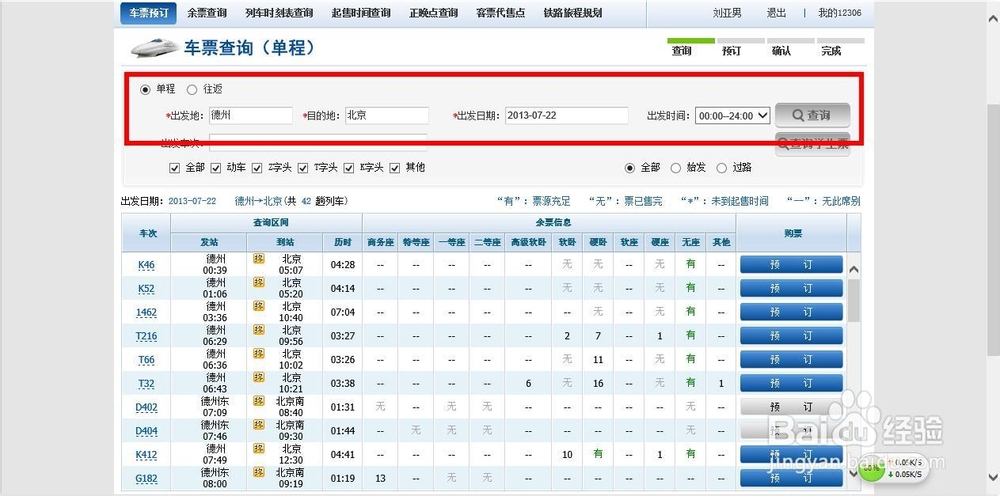Click 预订 button for train T216
The height and width of the screenshot is (496, 1000).
click(x=791, y=335)
